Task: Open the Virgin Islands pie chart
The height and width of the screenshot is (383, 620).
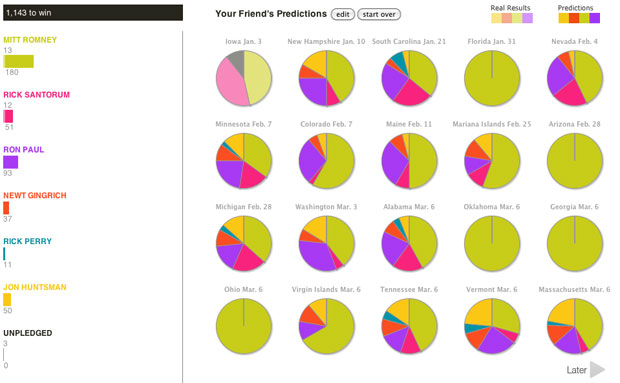Action: point(327,326)
